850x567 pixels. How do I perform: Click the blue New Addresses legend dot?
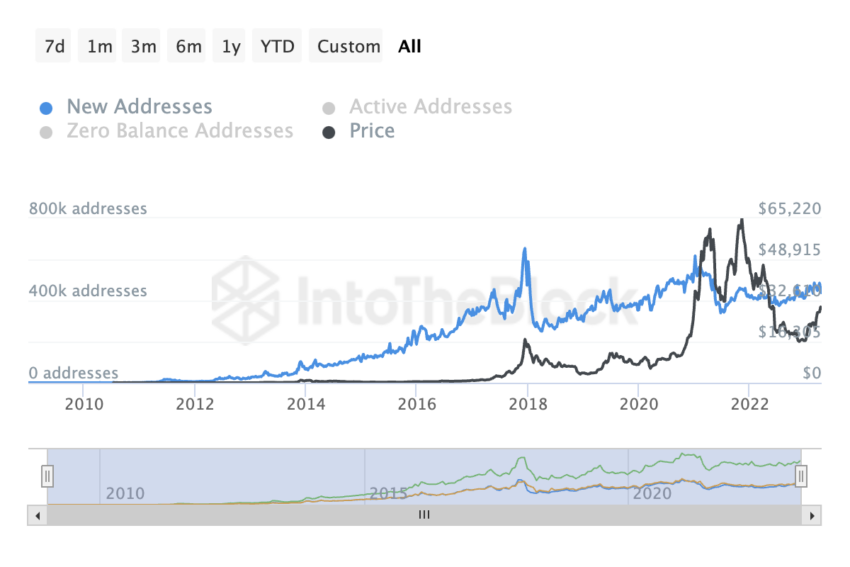pos(45,108)
